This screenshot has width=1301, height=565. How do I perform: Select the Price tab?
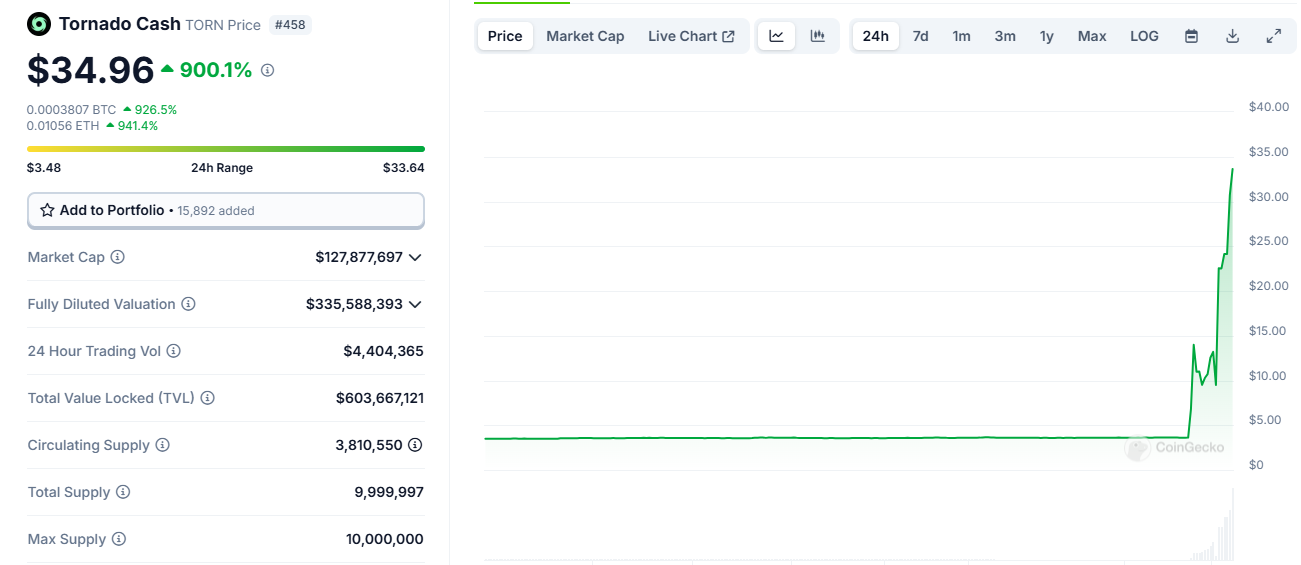505,36
